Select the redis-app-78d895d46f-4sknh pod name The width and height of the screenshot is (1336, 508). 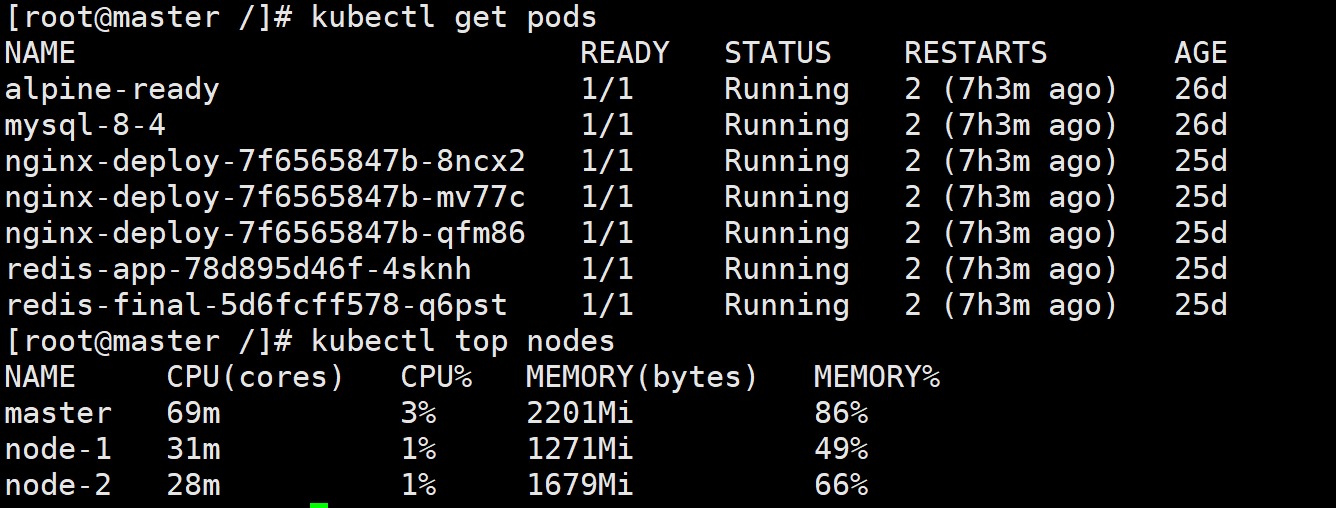pos(238,270)
